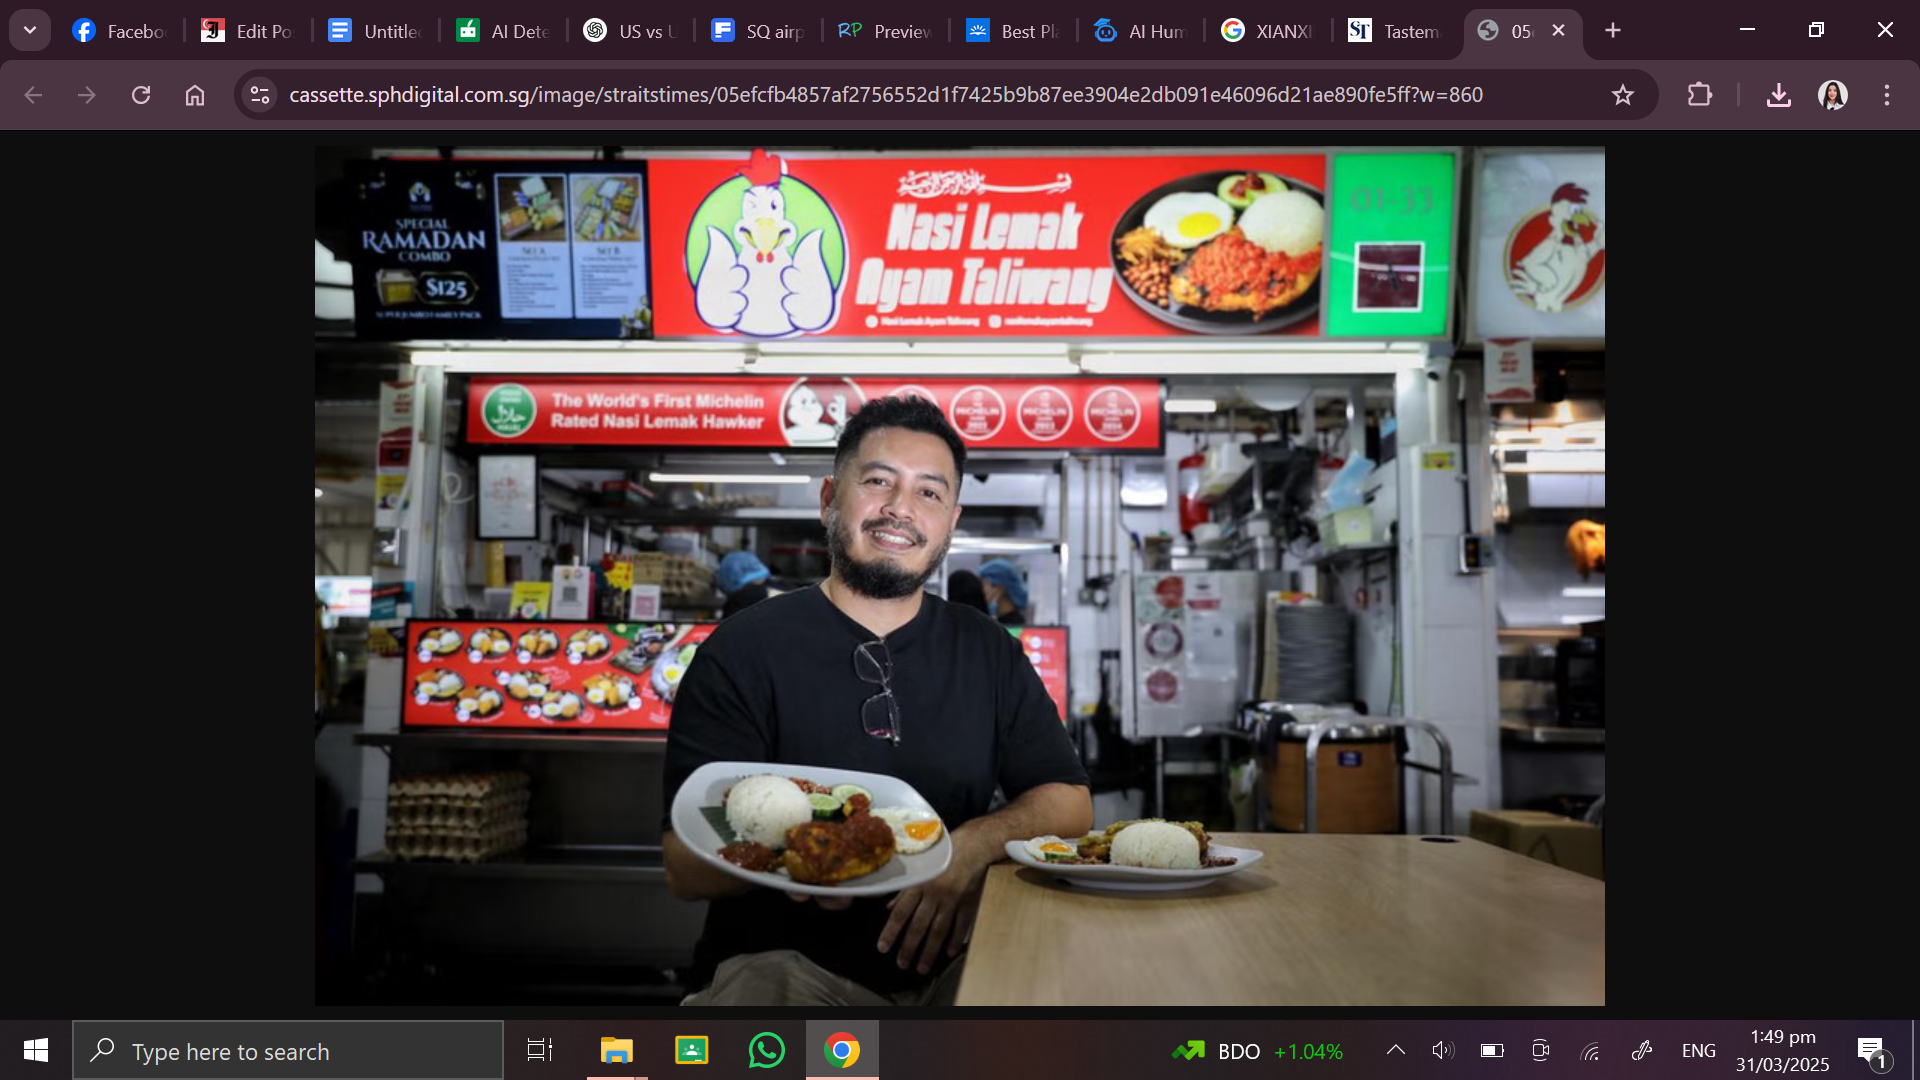Open the clock showing 1:49 pm

tap(1783, 1050)
